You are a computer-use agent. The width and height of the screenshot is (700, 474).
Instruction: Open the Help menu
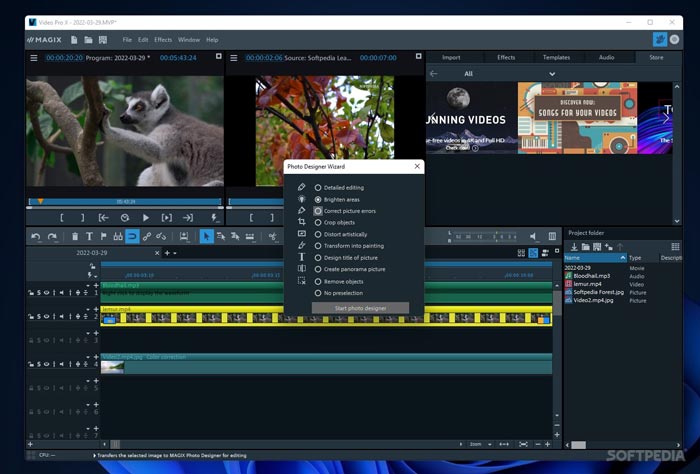coord(212,40)
